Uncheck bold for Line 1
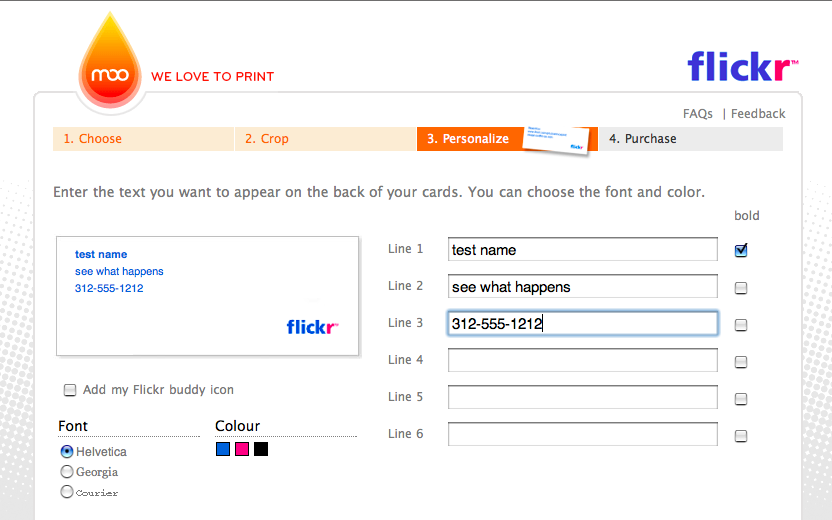Image resolution: width=832 pixels, height=520 pixels. point(741,250)
